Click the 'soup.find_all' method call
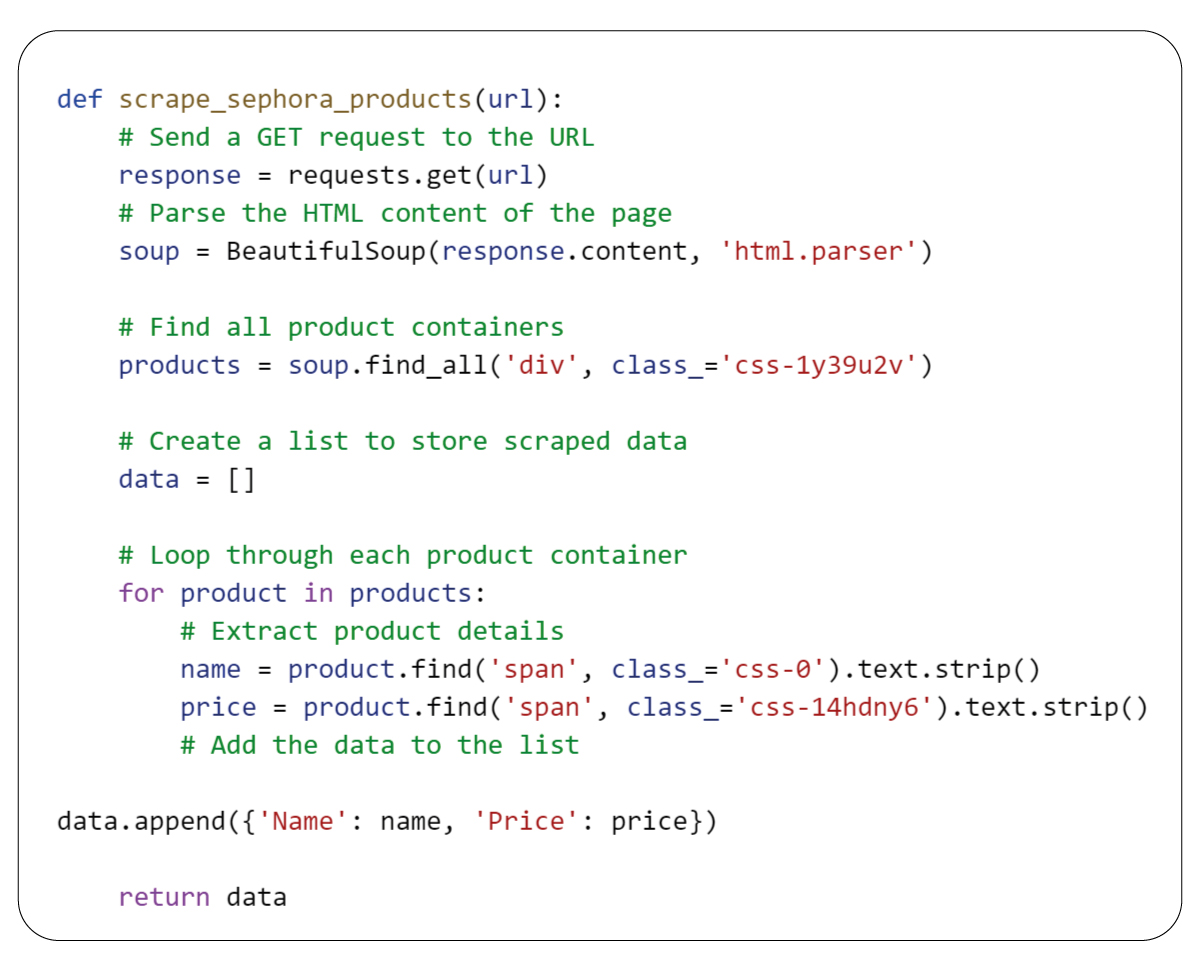1198x961 pixels. 387,366
